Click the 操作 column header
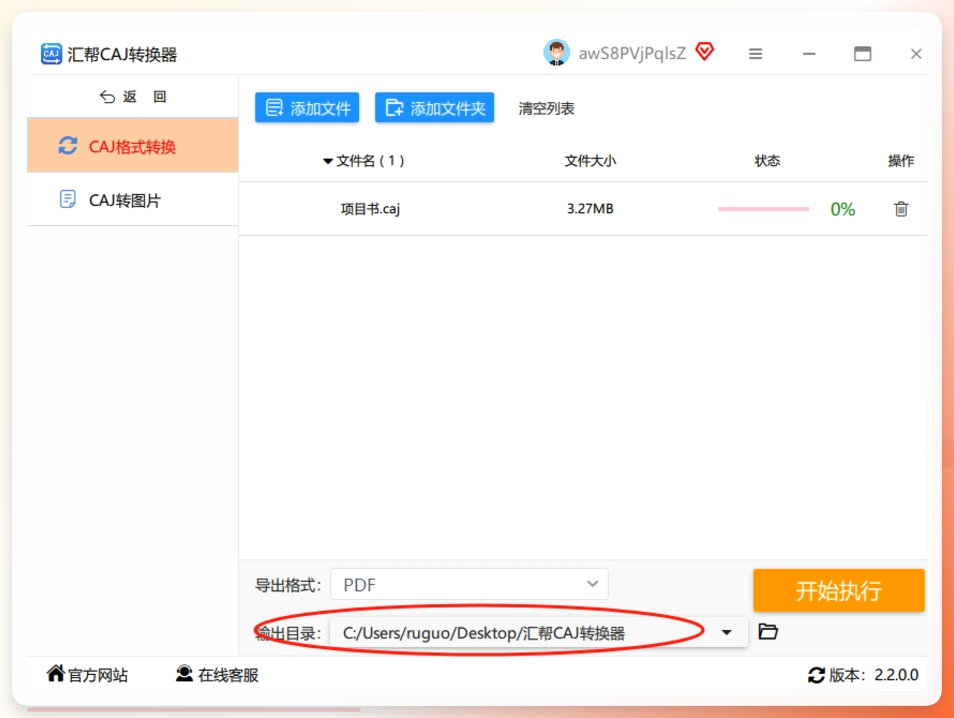 click(901, 161)
